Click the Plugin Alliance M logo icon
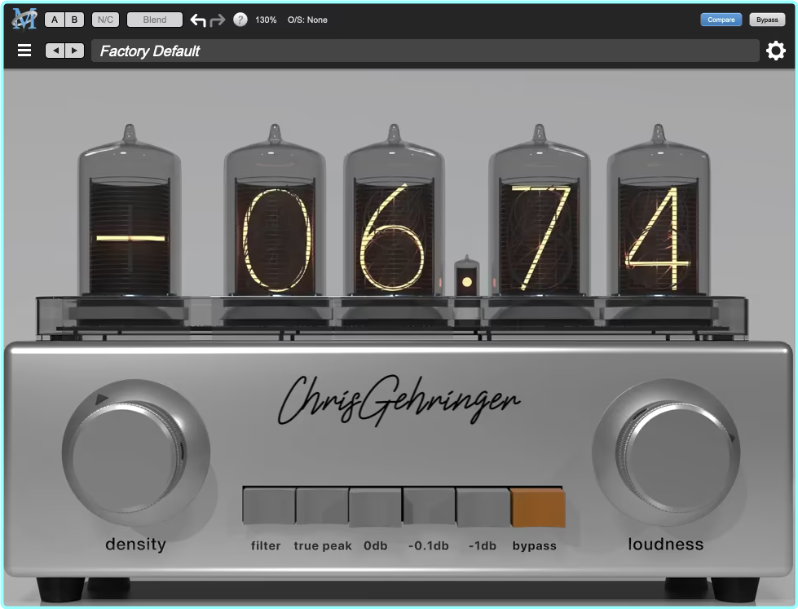 coord(24,19)
